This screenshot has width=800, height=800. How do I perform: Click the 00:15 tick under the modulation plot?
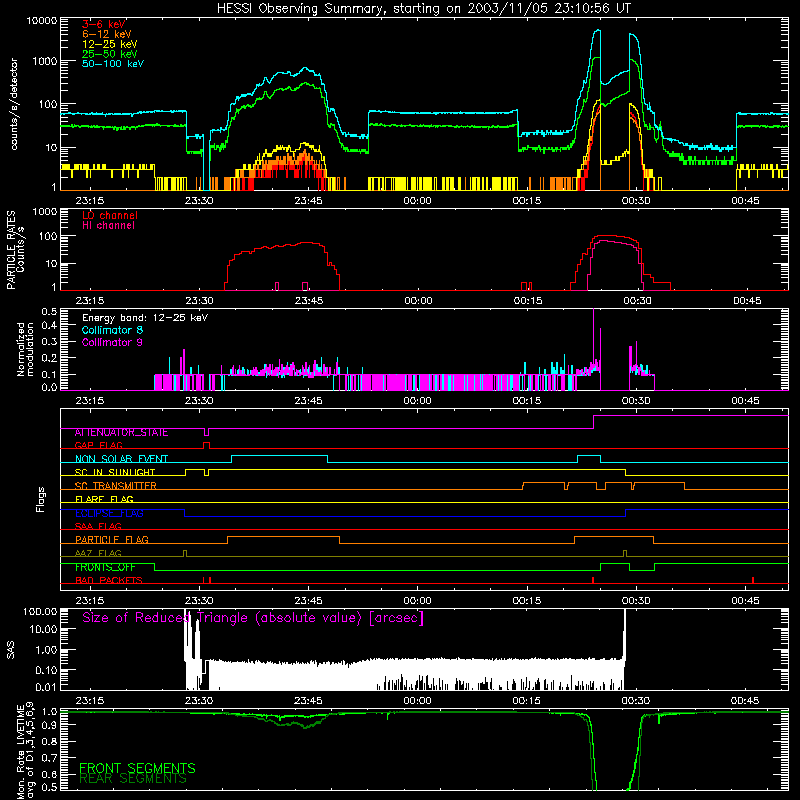coord(527,401)
